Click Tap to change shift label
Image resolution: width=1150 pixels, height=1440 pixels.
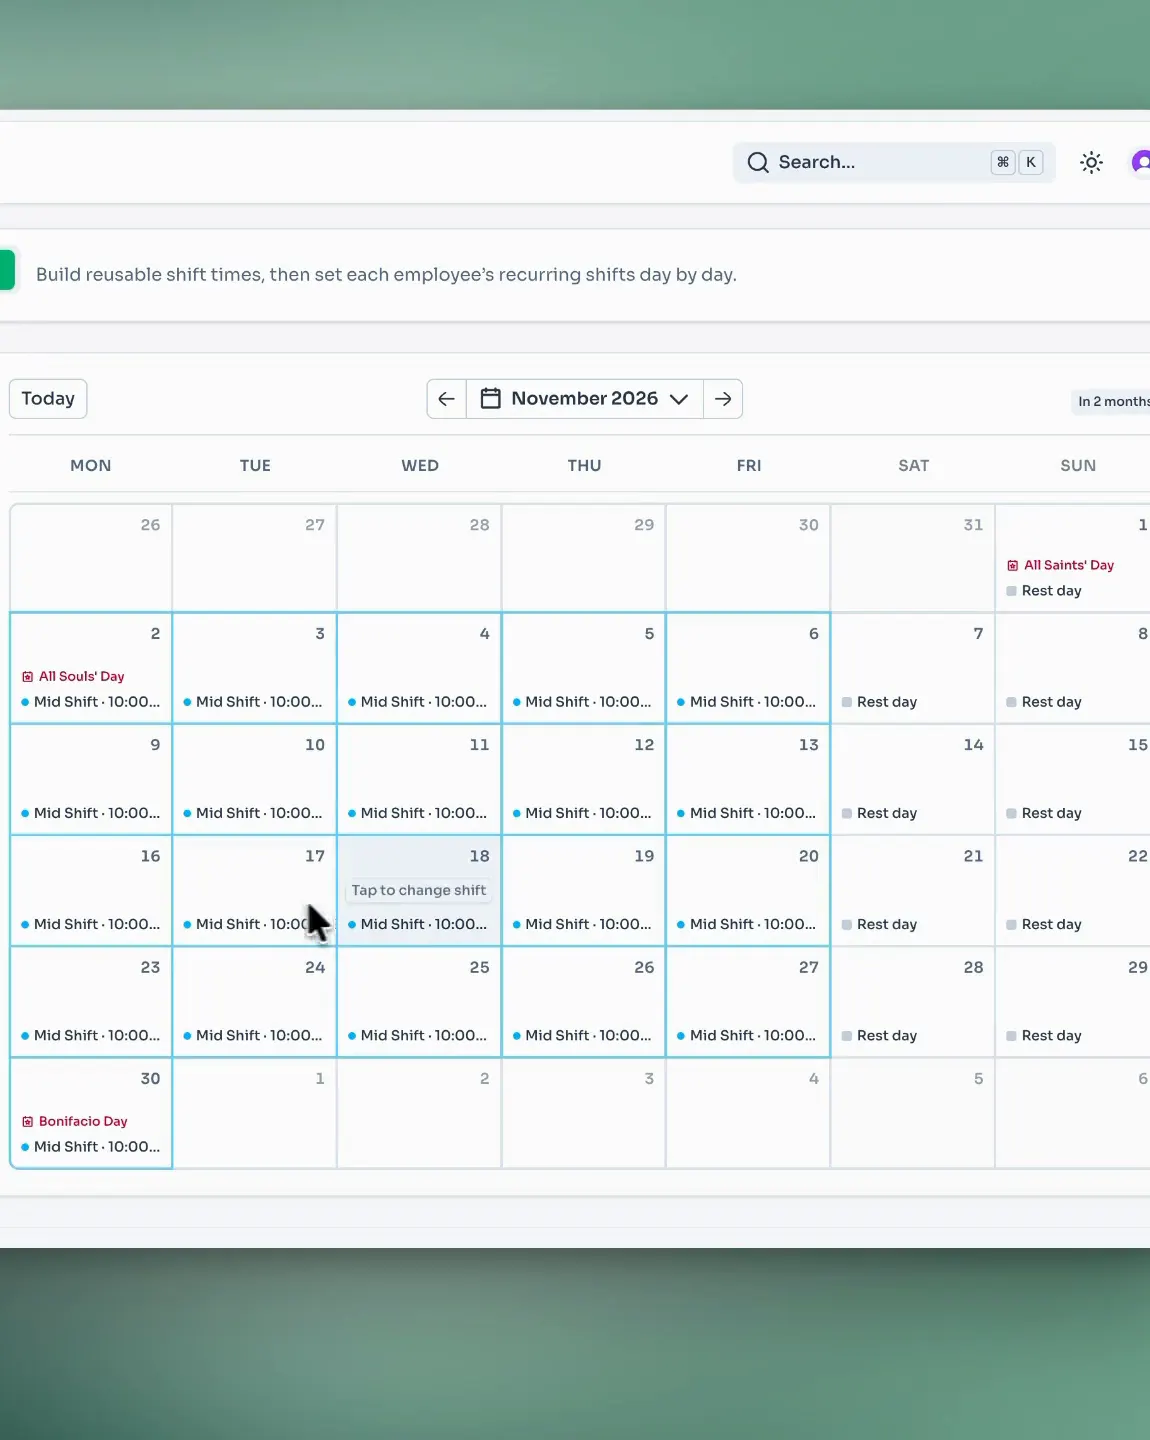point(419,891)
